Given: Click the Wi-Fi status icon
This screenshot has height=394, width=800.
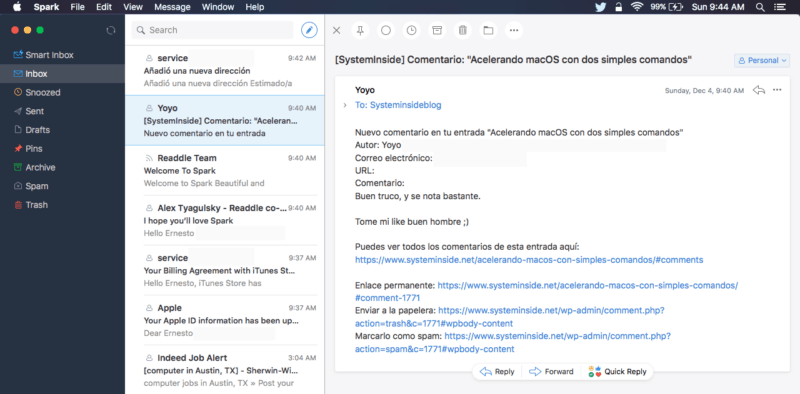Looking at the screenshot, I should point(636,7).
